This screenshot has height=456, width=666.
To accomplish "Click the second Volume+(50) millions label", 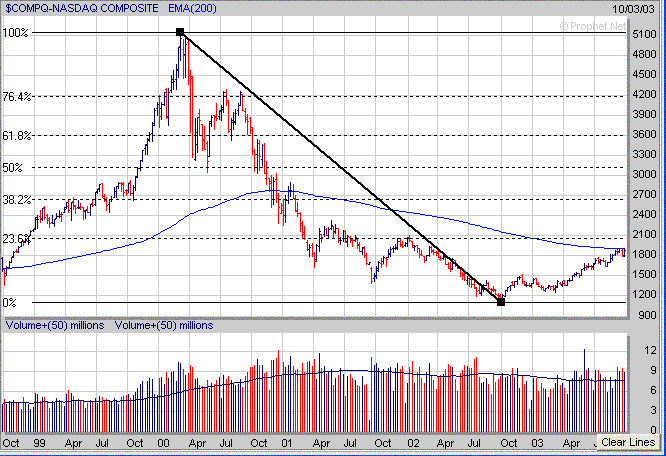I will pos(164,325).
